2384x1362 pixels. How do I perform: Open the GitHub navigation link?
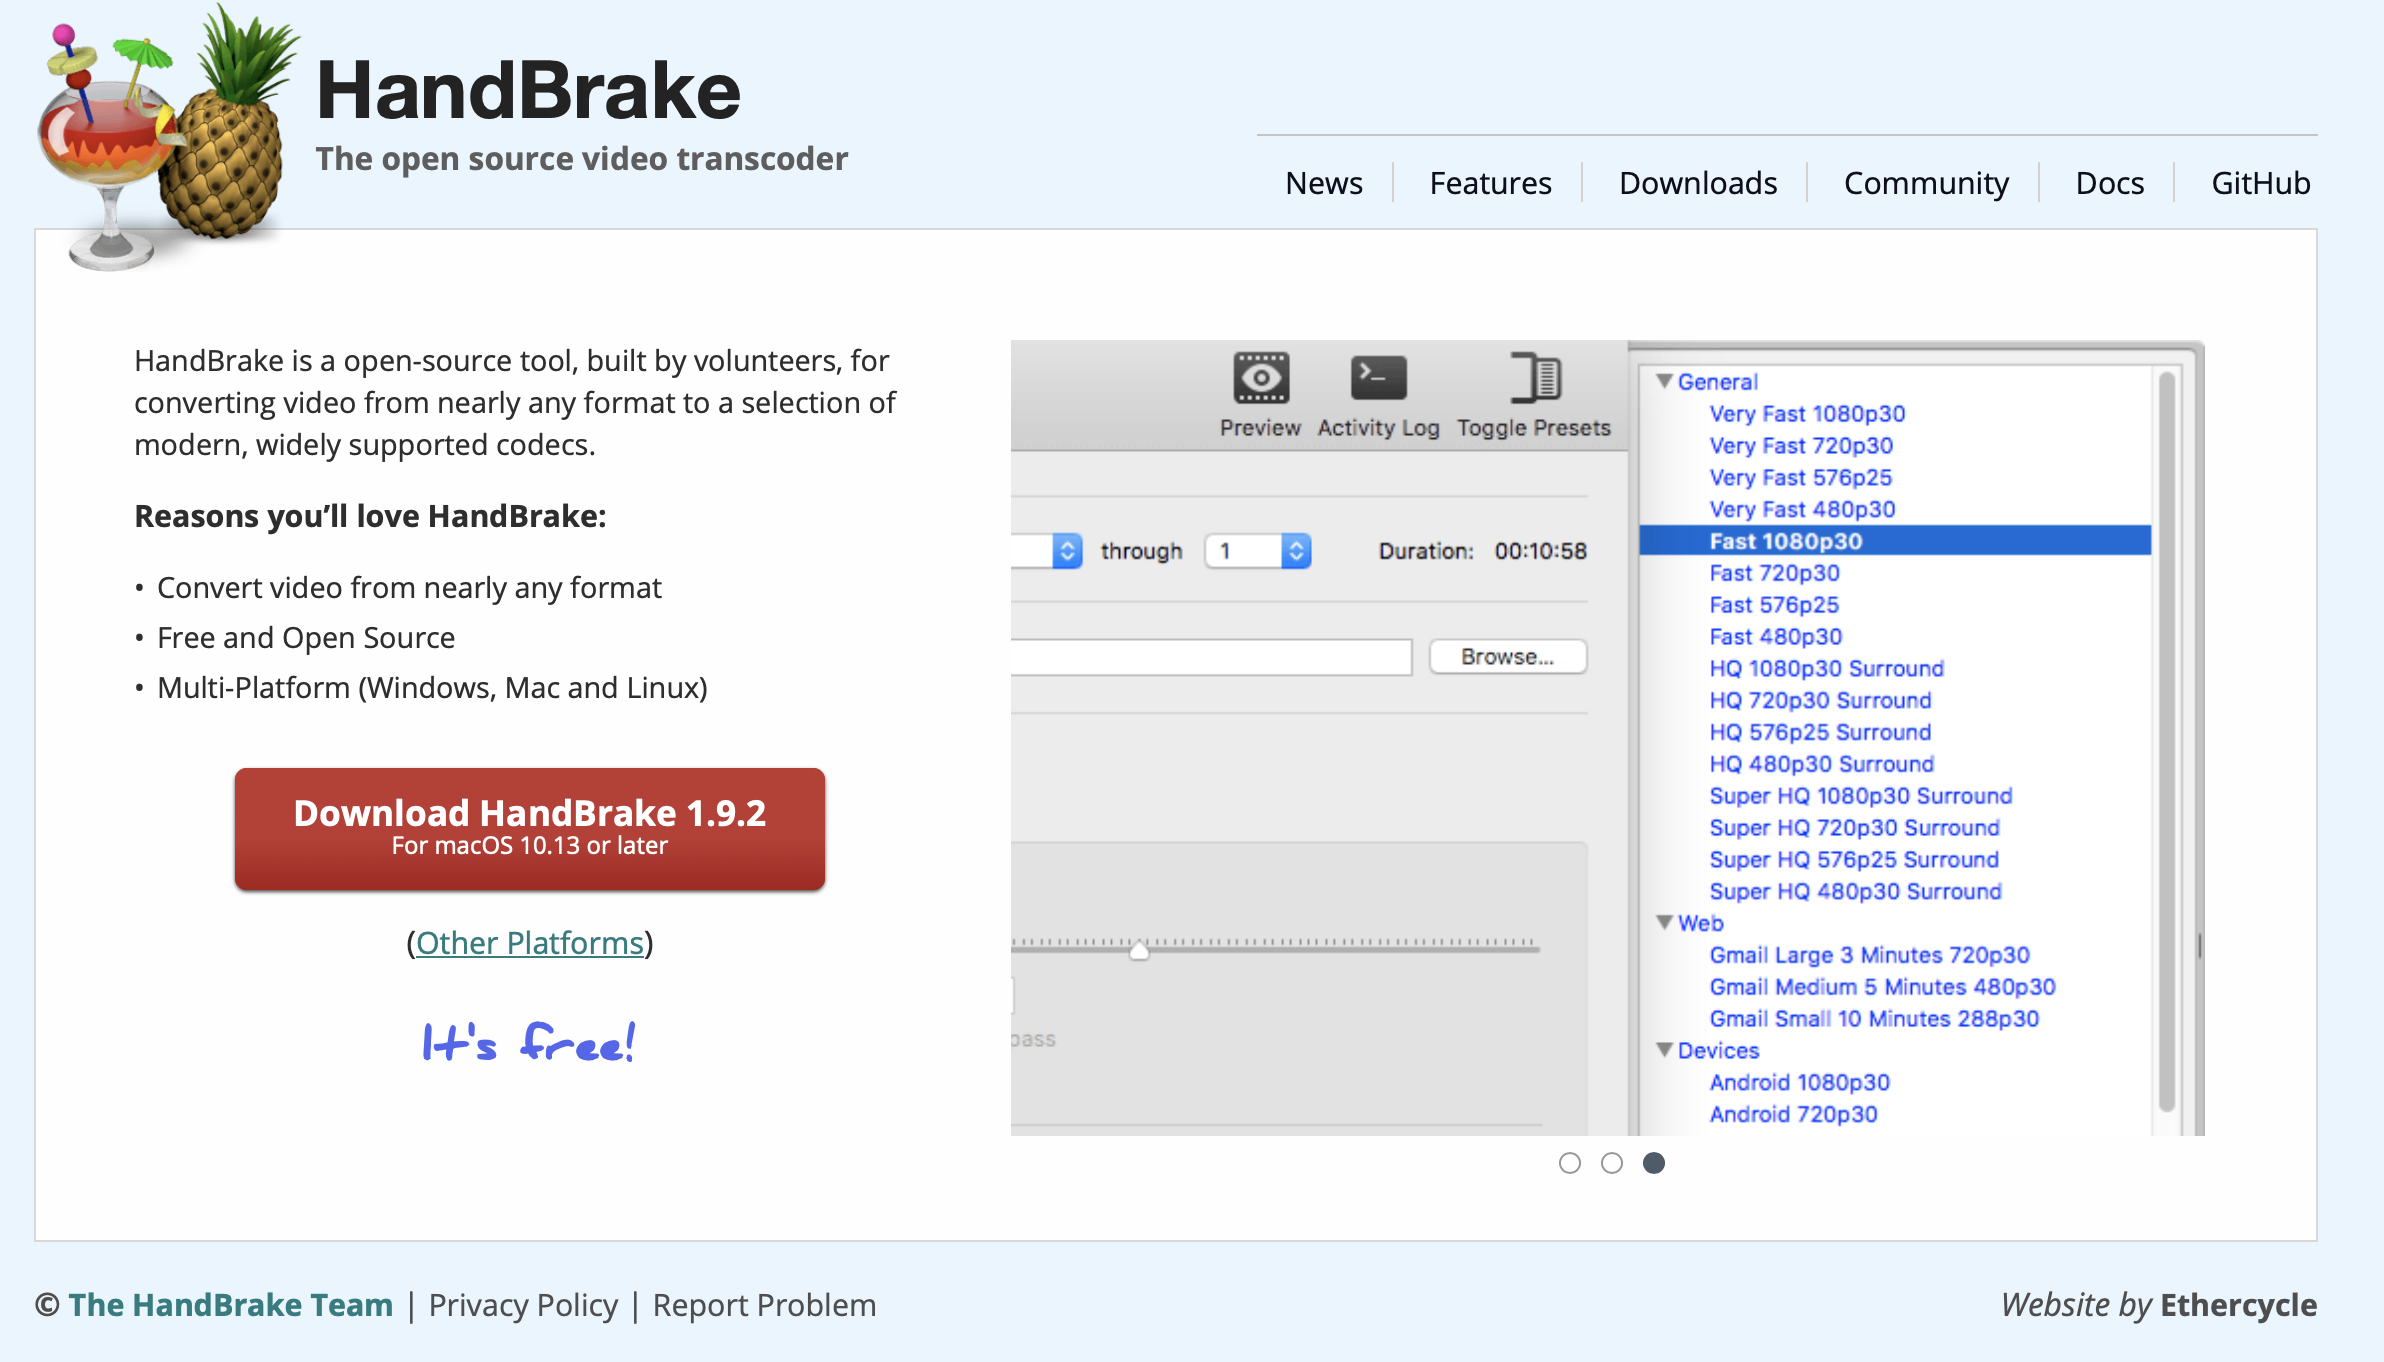[x=2260, y=183]
